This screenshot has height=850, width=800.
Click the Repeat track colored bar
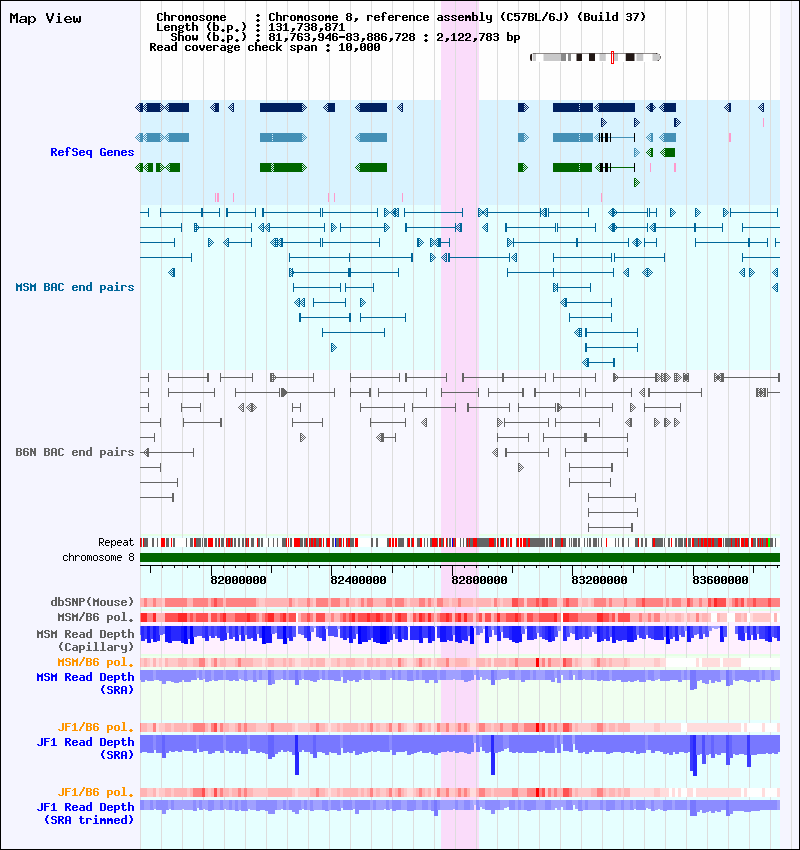pyautogui.click(x=460, y=543)
